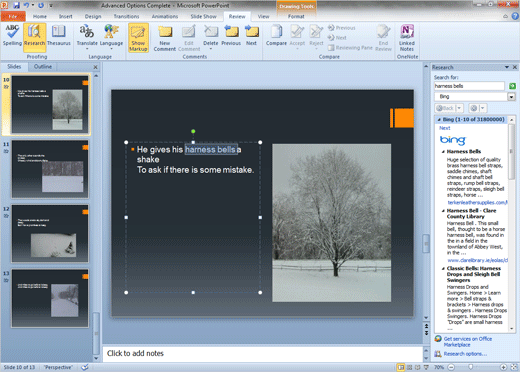Click the Translate icon
This screenshot has width=520, height=372.
(x=87, y=36)
